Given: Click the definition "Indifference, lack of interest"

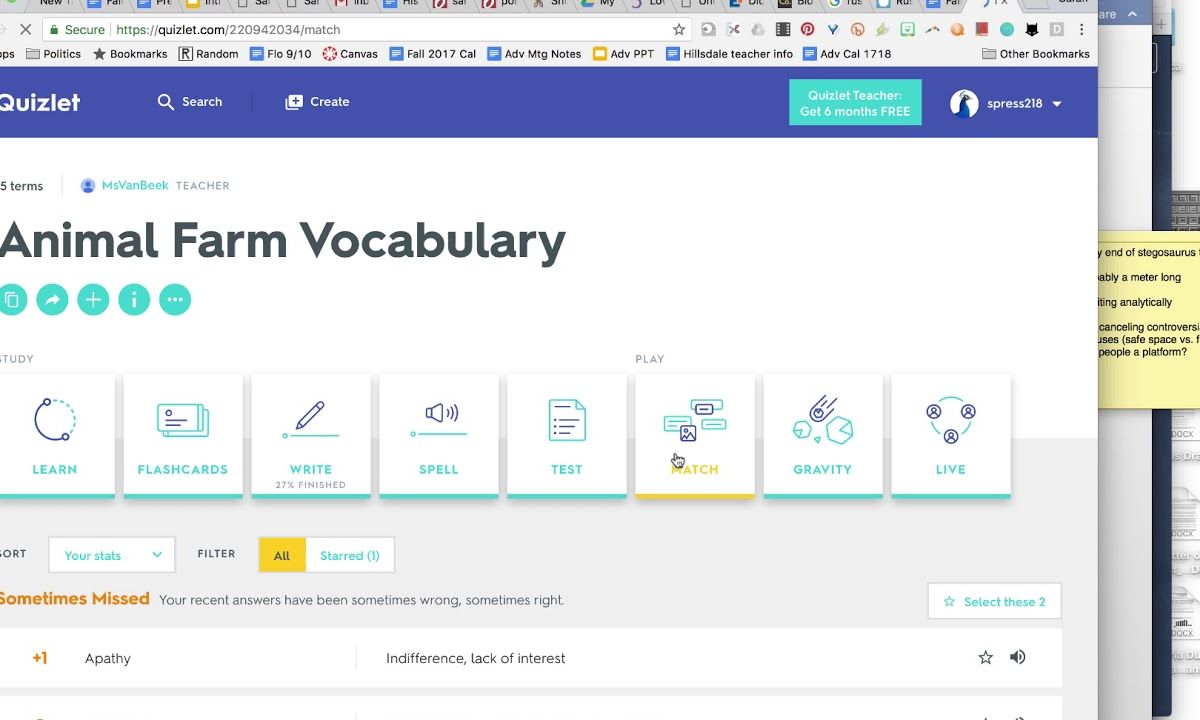Looking at the screenshot, I should pos(476,658).
